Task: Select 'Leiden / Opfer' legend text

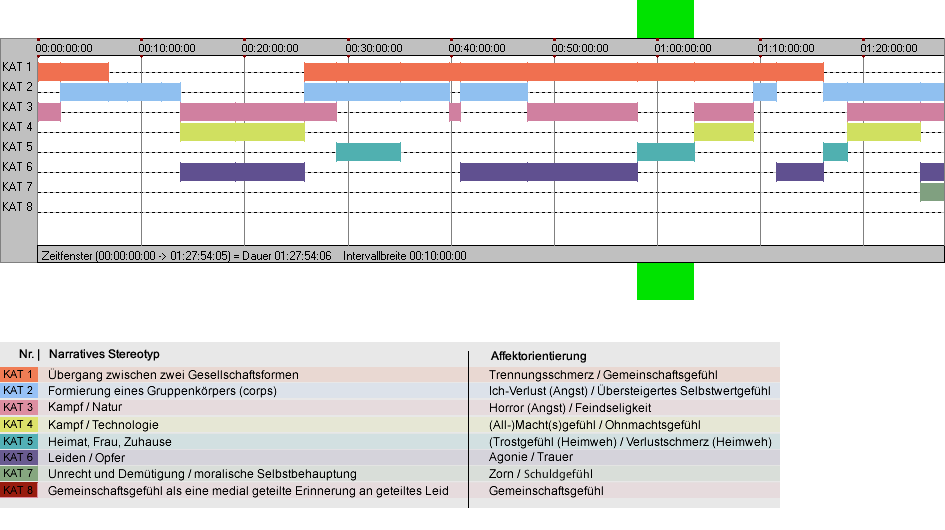Action: [87, 458]
